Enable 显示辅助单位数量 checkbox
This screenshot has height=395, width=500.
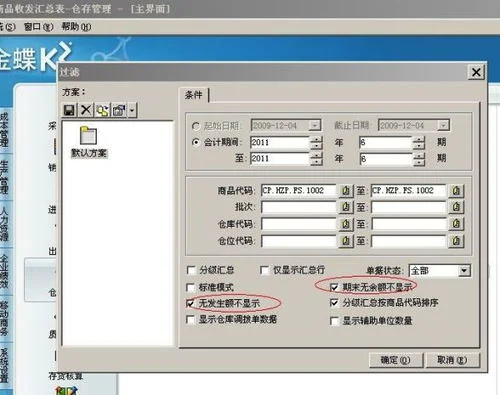[x=334, y=321]
